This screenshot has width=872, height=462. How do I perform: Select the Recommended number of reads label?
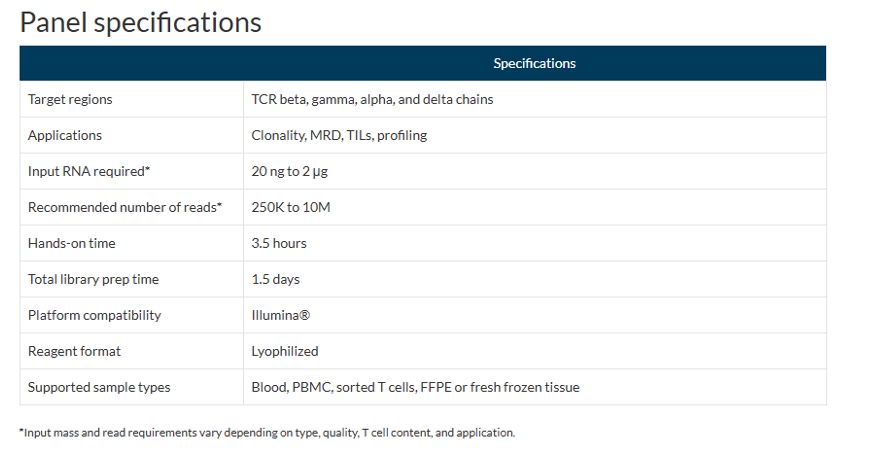[125, 207]
